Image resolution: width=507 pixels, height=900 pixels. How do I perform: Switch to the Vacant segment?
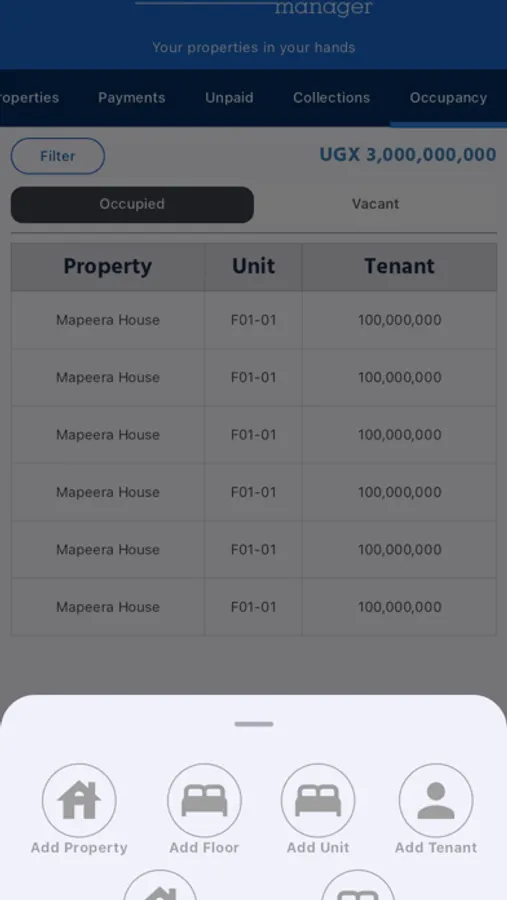(x=376, y=204)
